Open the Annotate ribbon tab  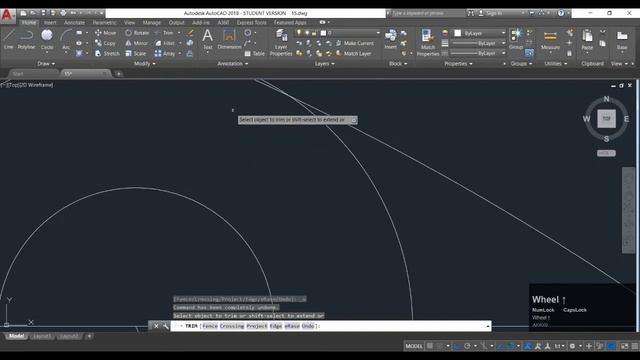[x=74, y=22]
